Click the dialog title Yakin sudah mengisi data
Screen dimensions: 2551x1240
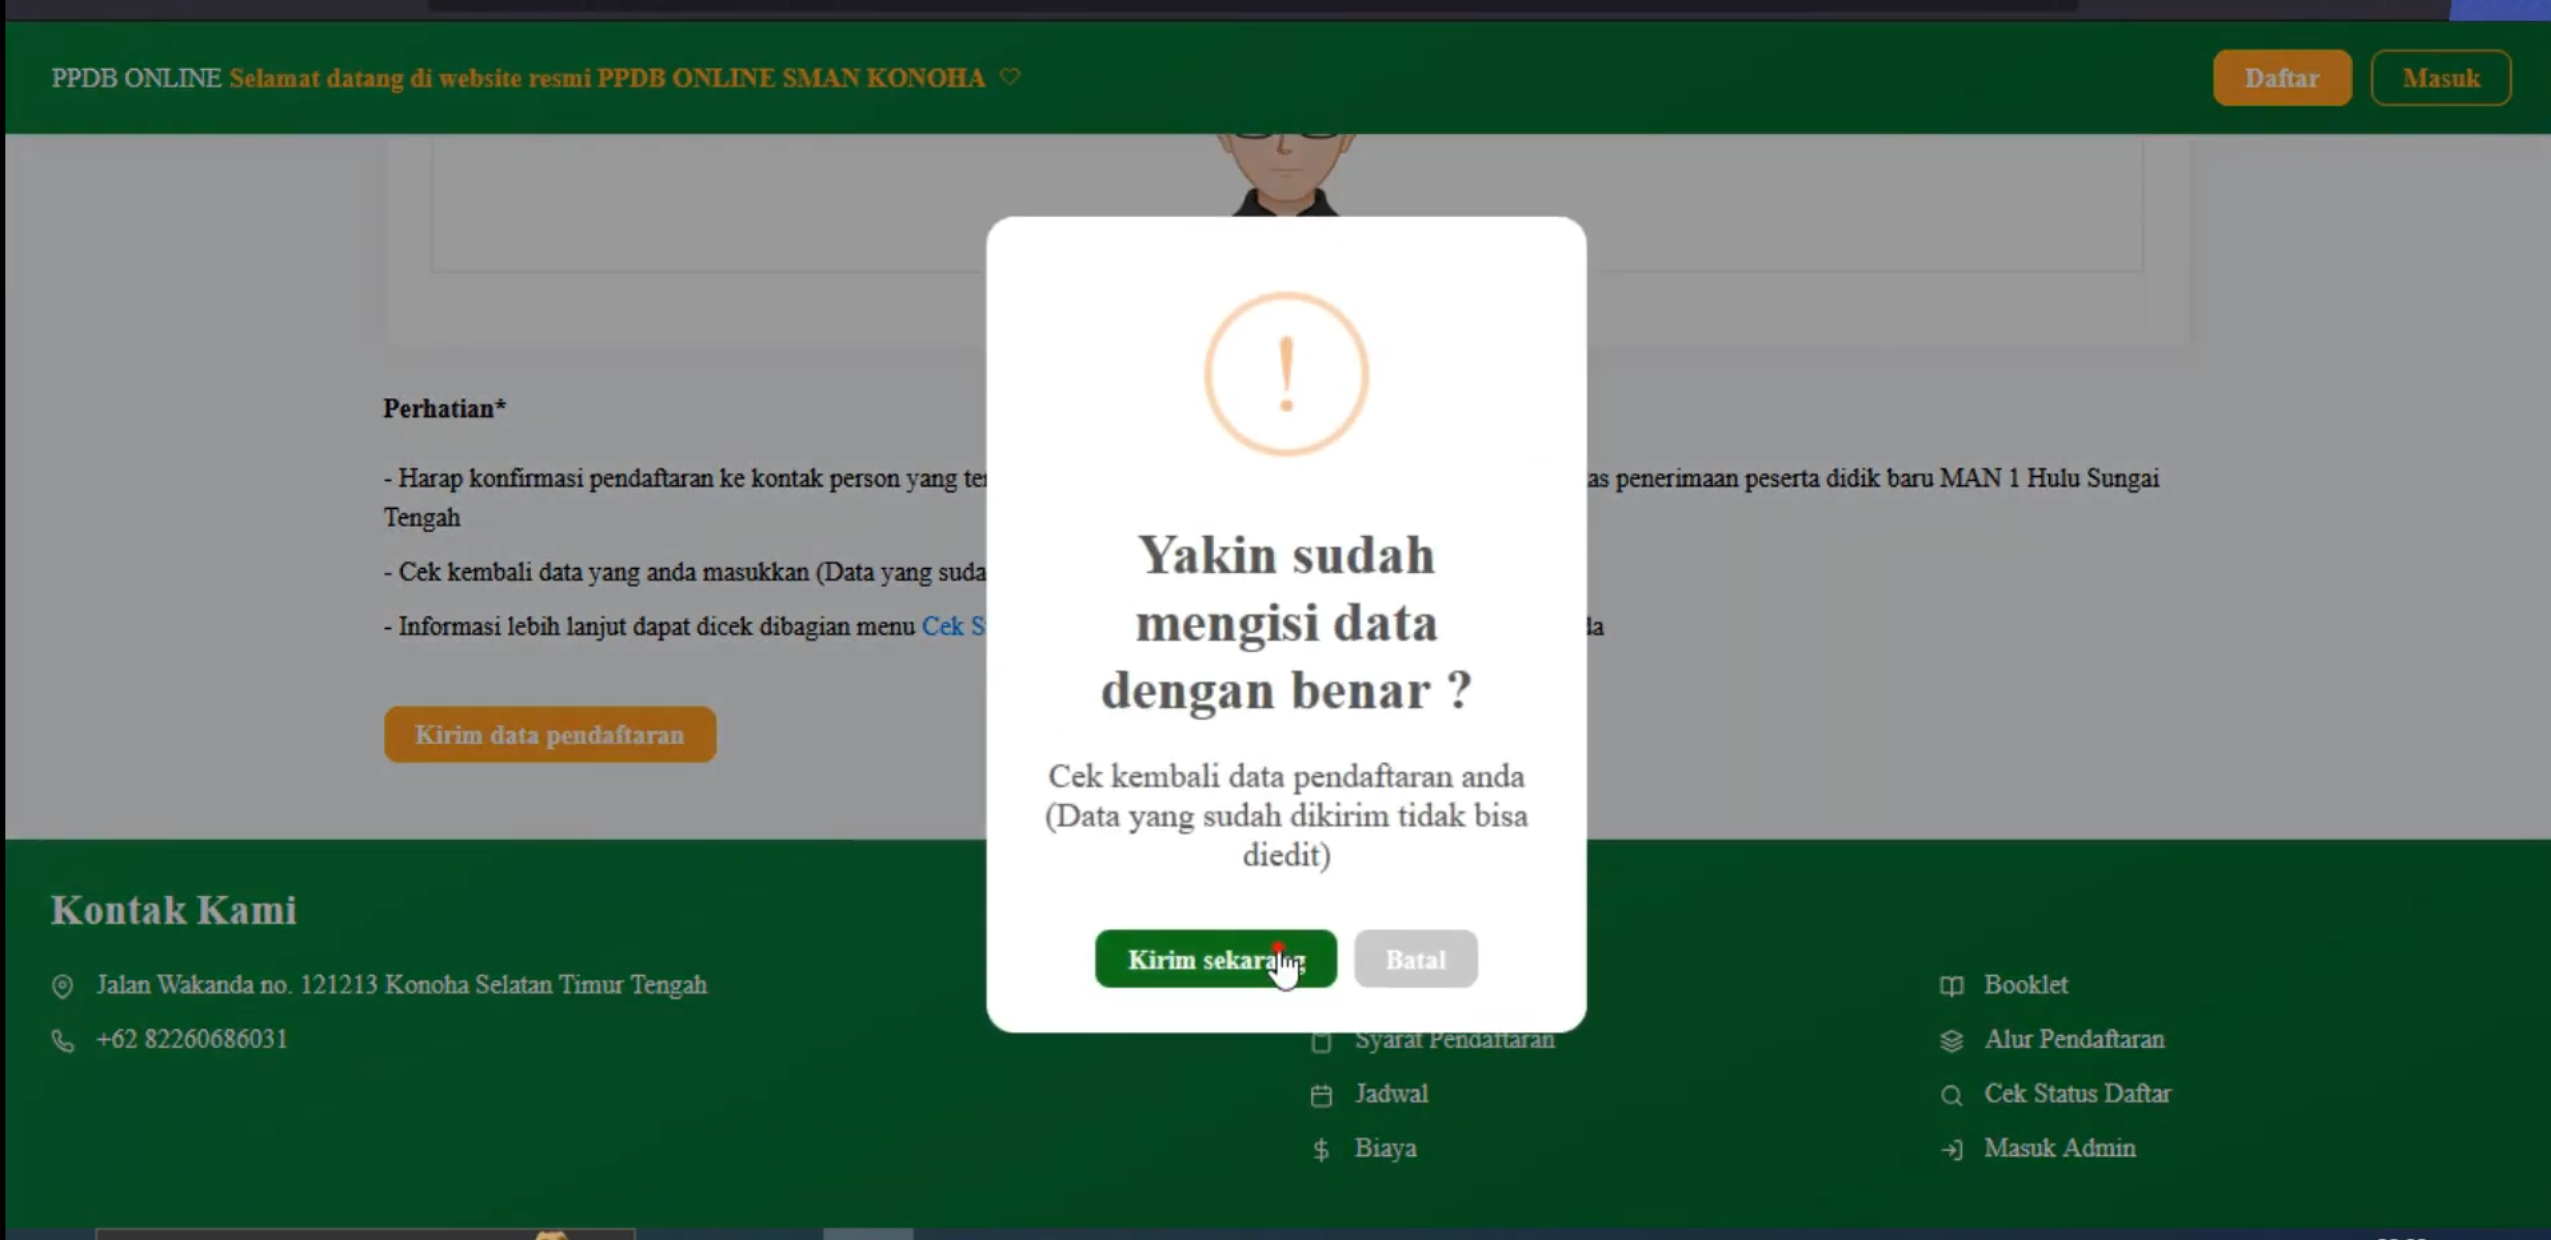point(1286,623)
